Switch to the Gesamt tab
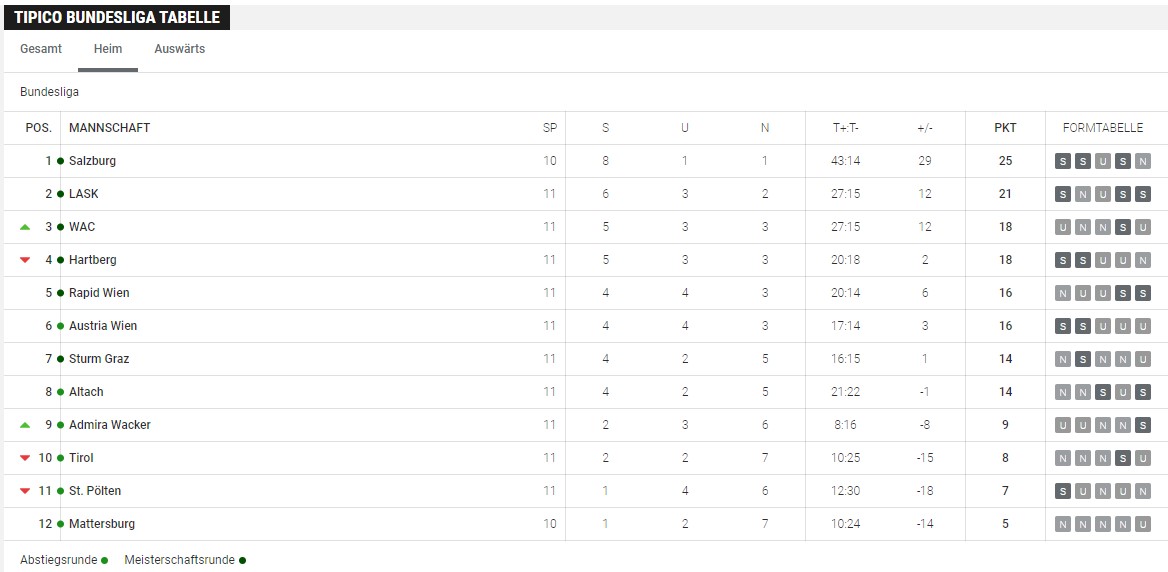The image size is (1168, 572). click(41, 49)
